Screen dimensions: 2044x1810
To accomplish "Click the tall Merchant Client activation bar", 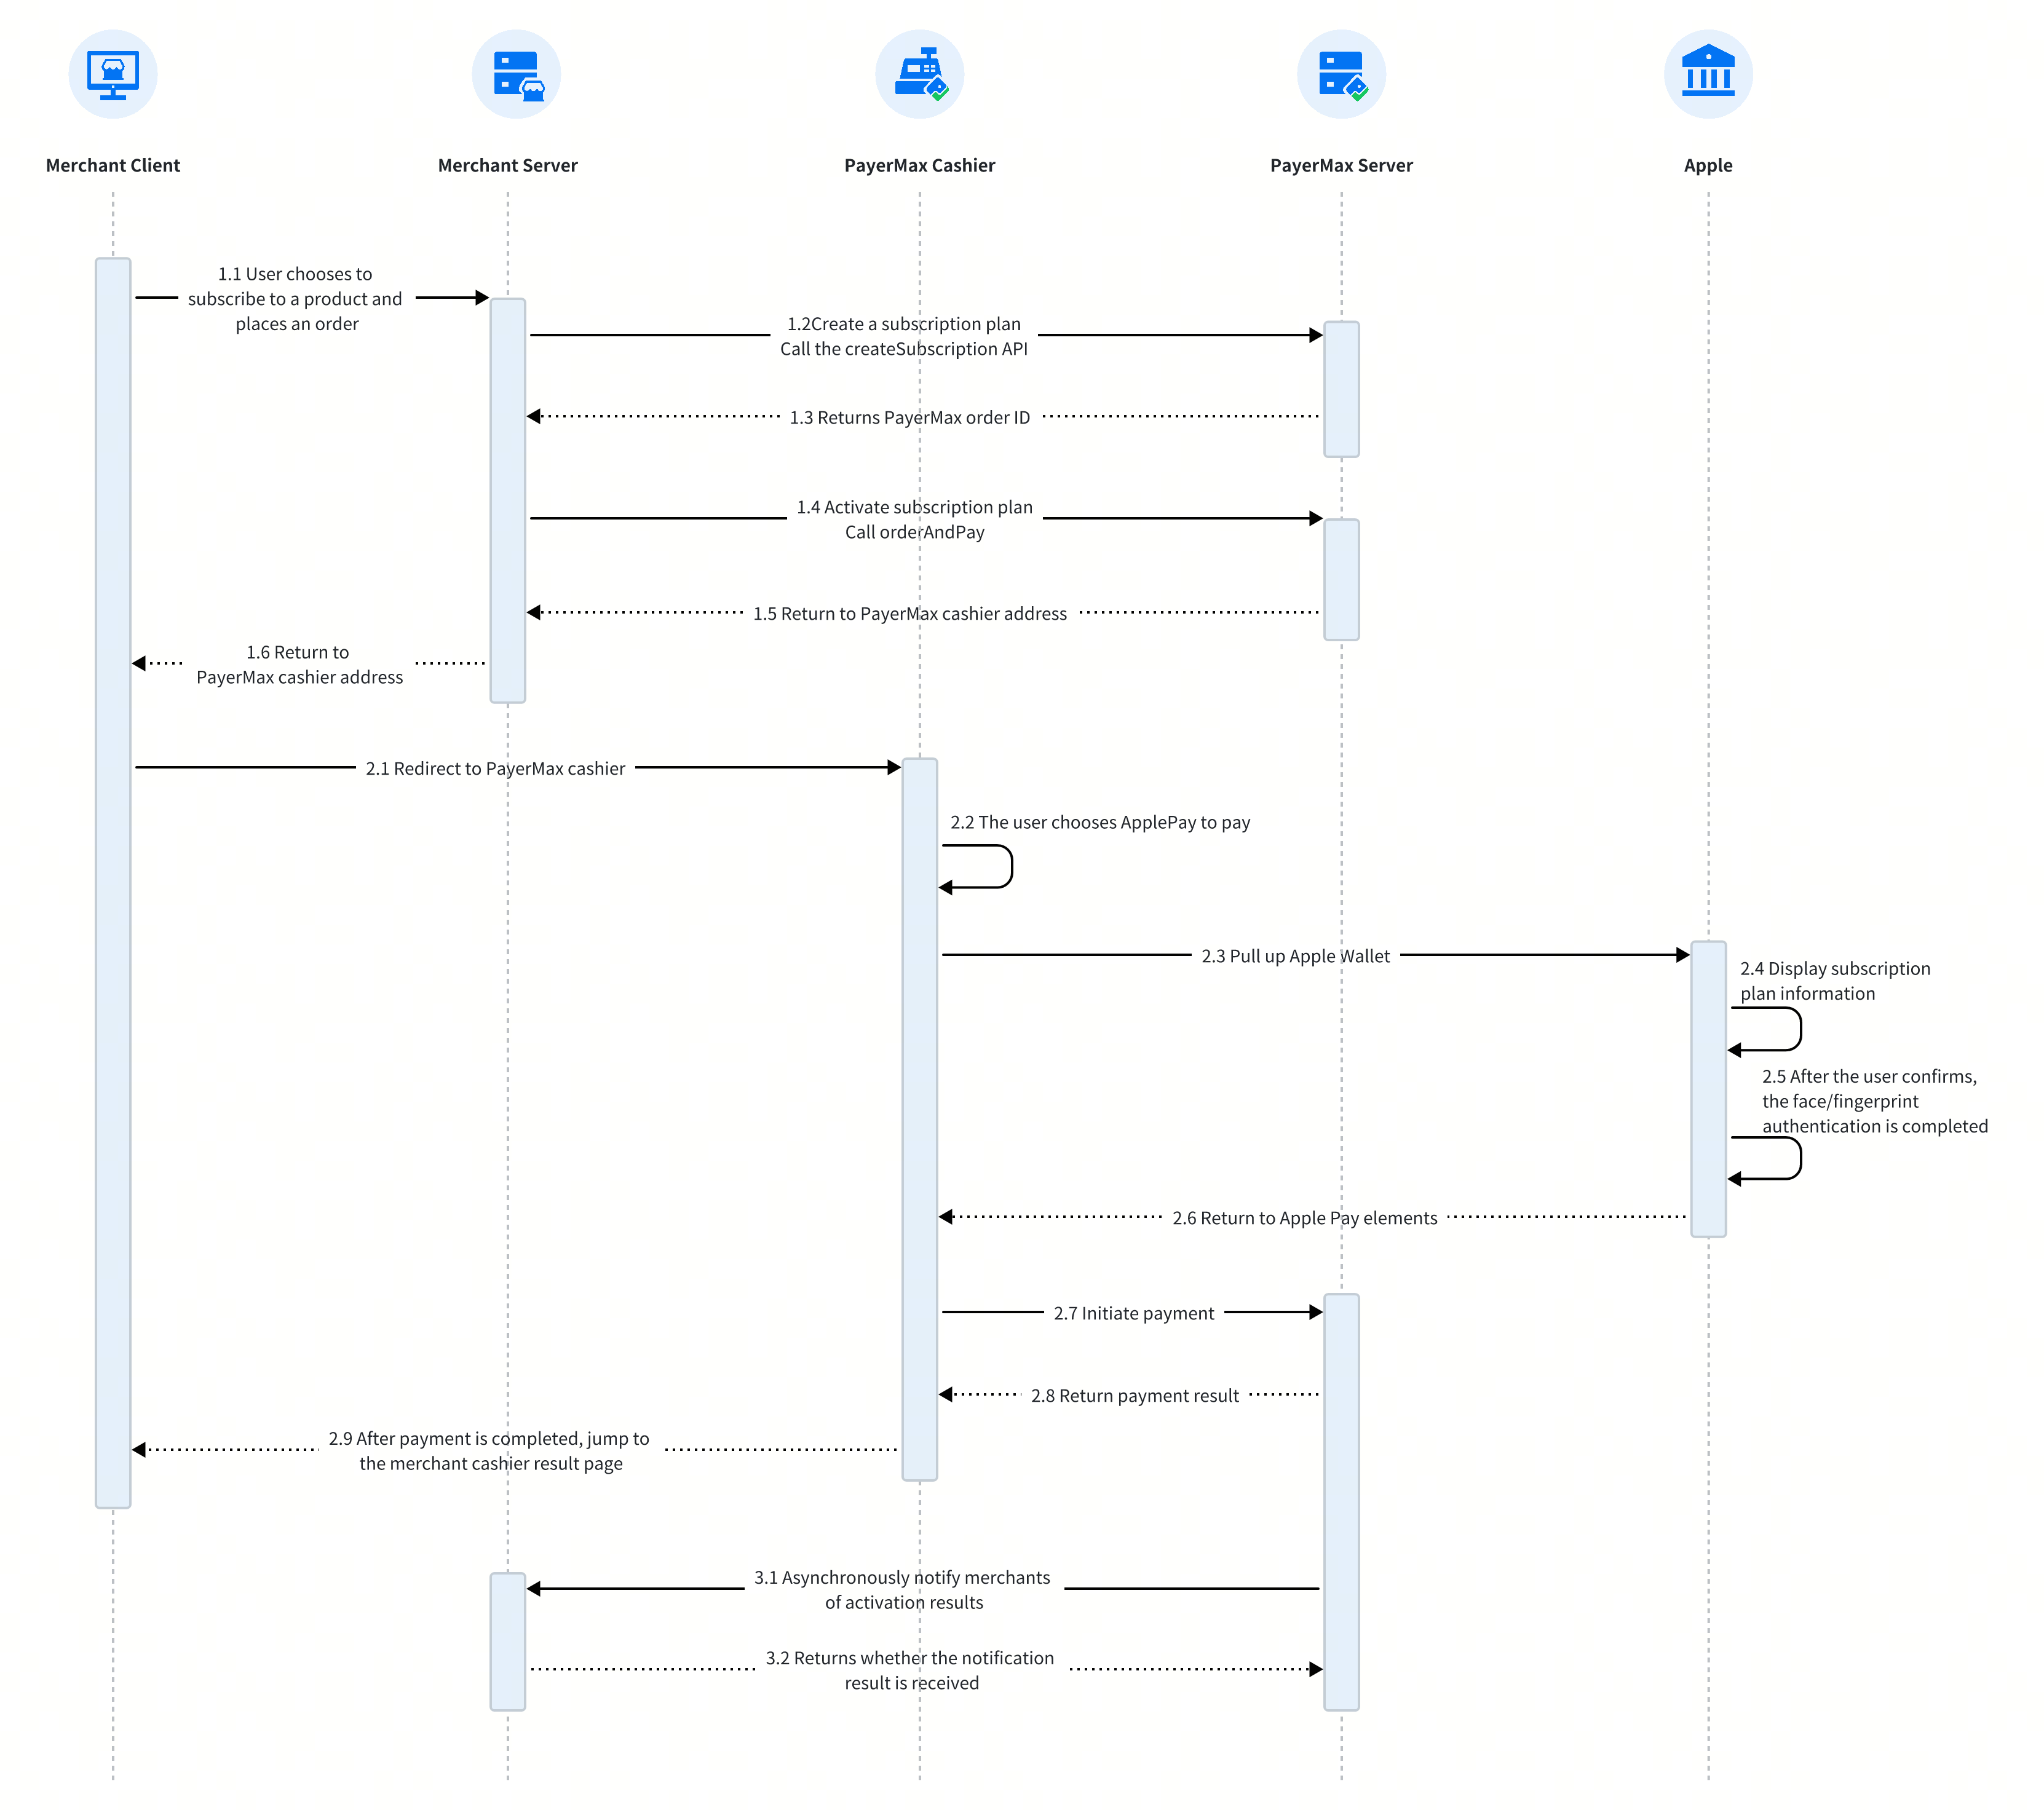I will click(x=113, y=883).
